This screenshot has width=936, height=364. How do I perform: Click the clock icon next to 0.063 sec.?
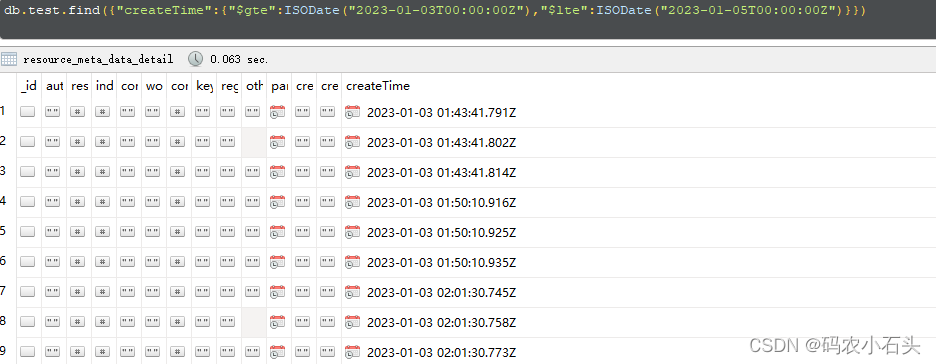click(x=195, y=58)
